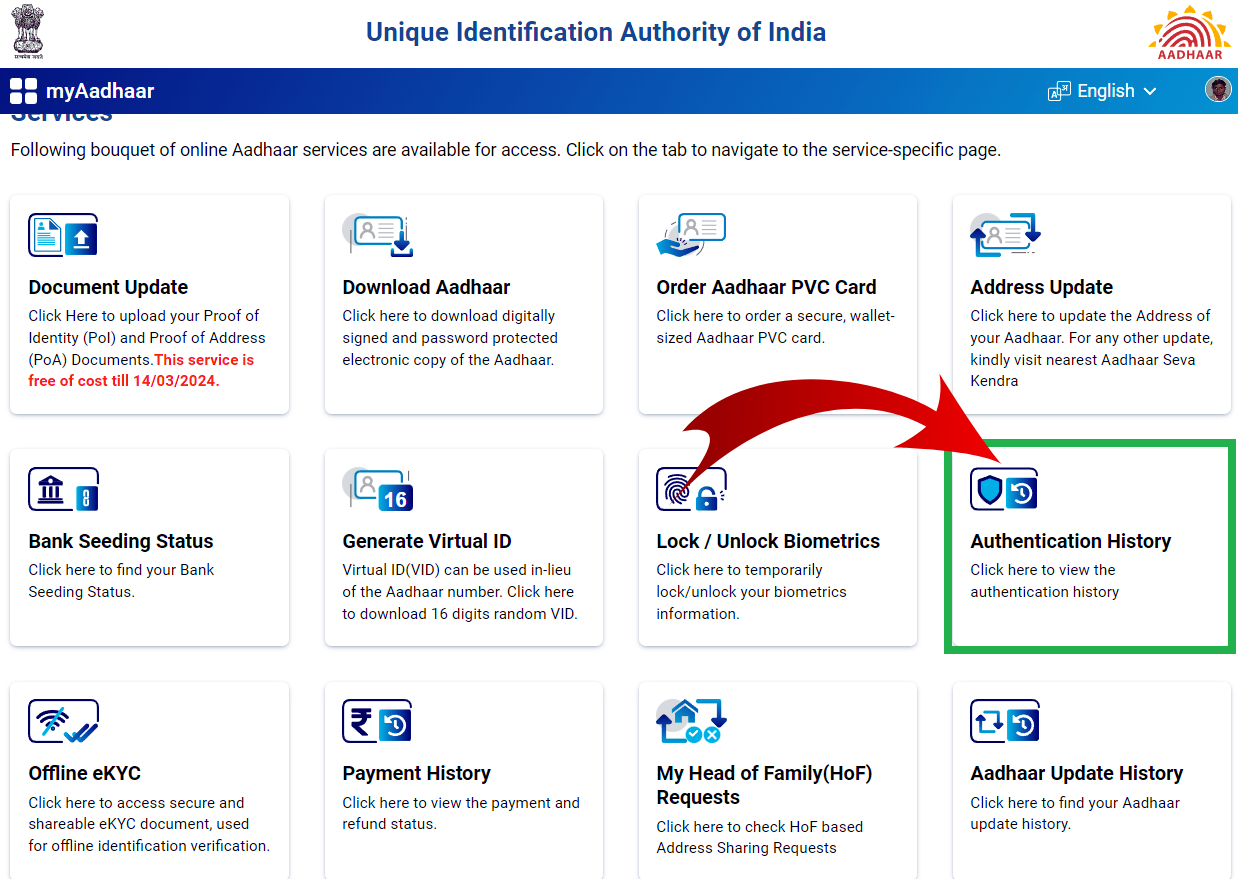This screenshot has height=879, width=1238.
Task: Click the national emblem logo
Action: tap(27, 31)
